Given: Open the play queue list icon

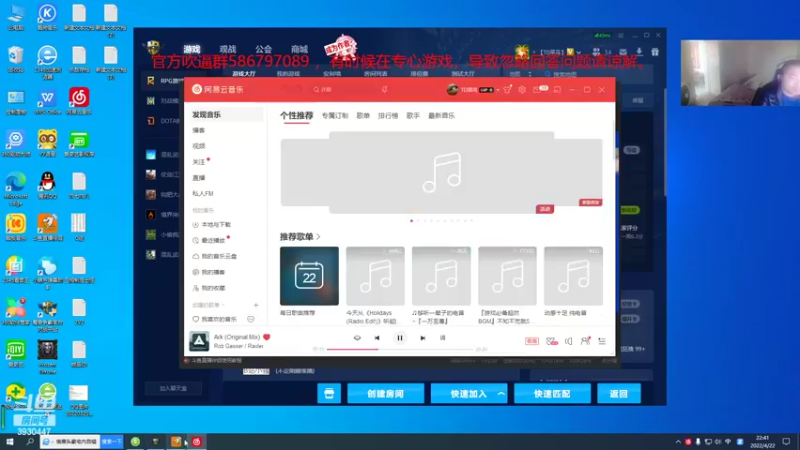Looking at the screenshot, I should (x=602, y=341).
